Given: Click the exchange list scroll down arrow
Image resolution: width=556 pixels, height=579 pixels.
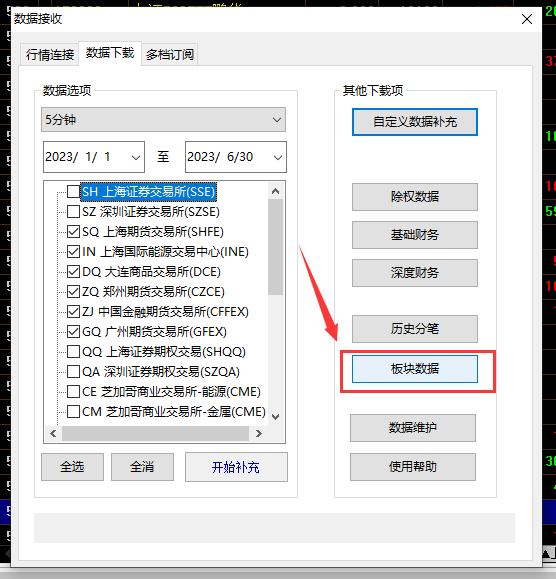Looking at the screenshot, I should pyautogui.click(x=275, y=417).
